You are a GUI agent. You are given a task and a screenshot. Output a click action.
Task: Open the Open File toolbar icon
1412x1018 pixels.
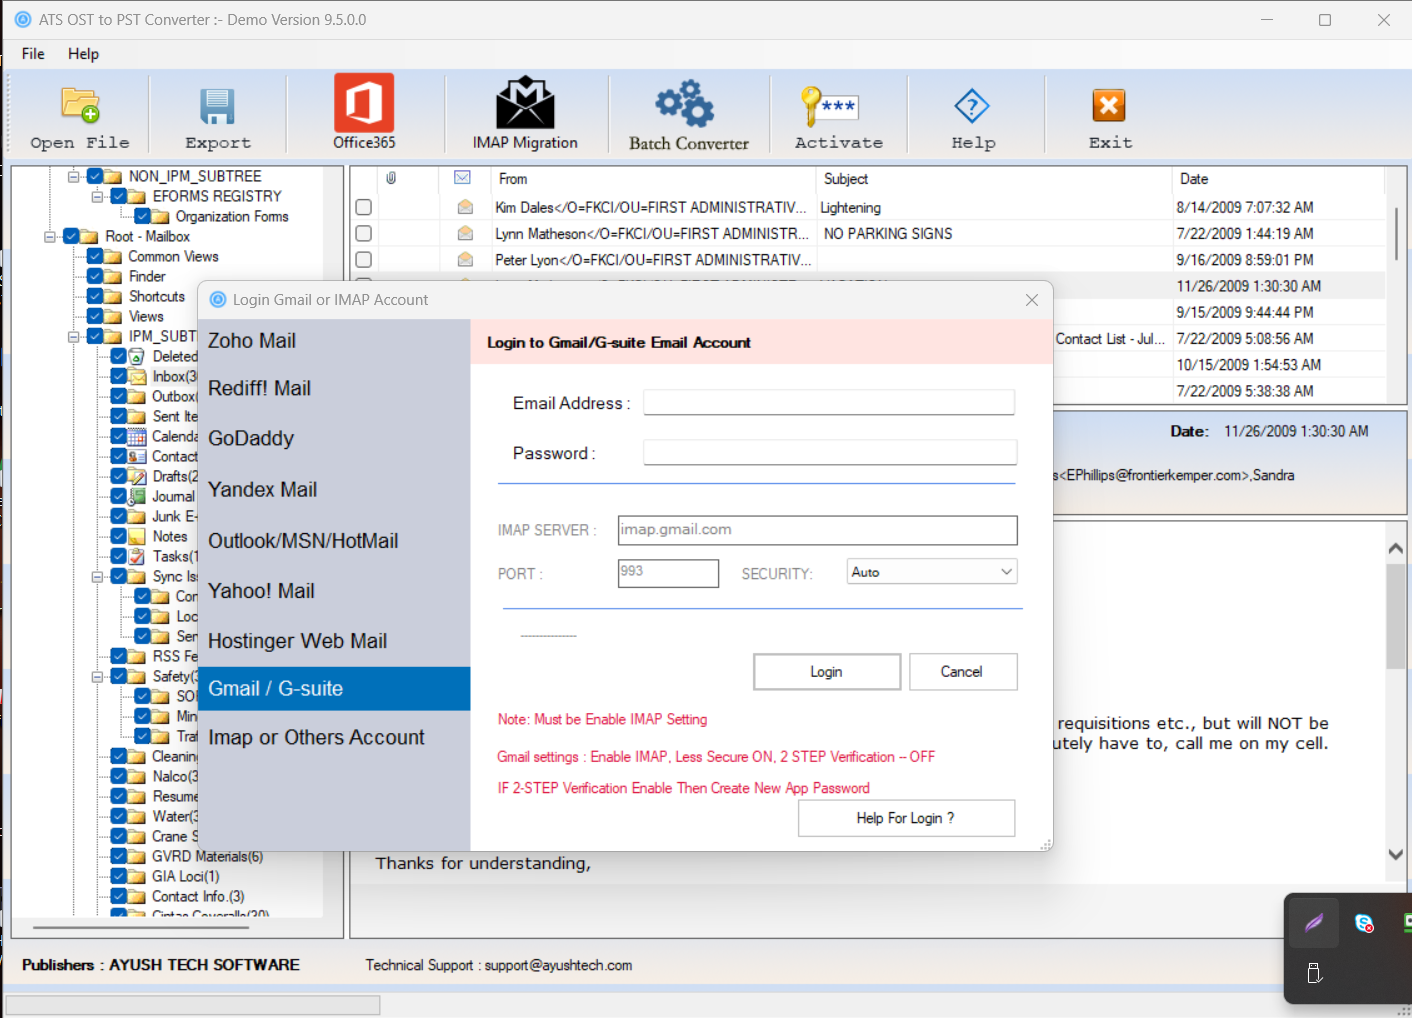pyautogui.click(x=79, y=105)
